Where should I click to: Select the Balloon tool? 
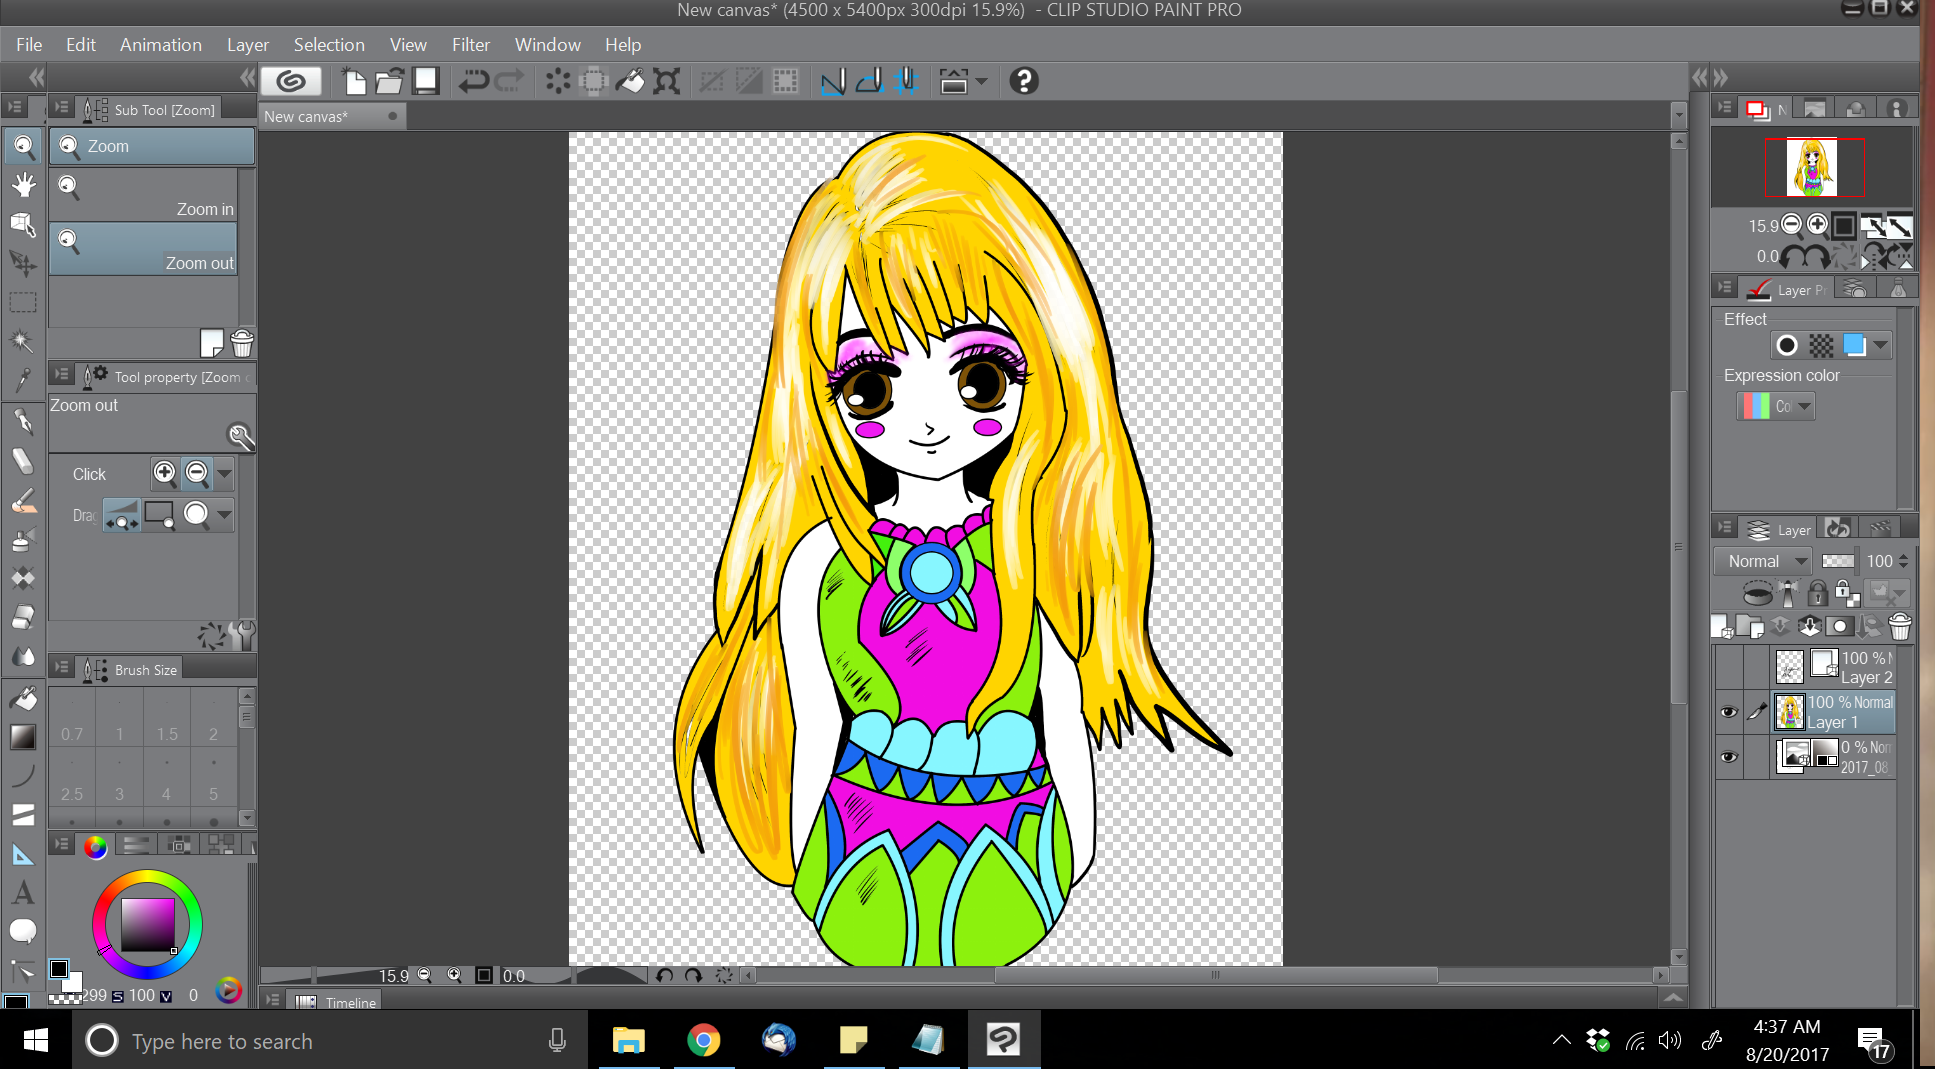[23, 932]
